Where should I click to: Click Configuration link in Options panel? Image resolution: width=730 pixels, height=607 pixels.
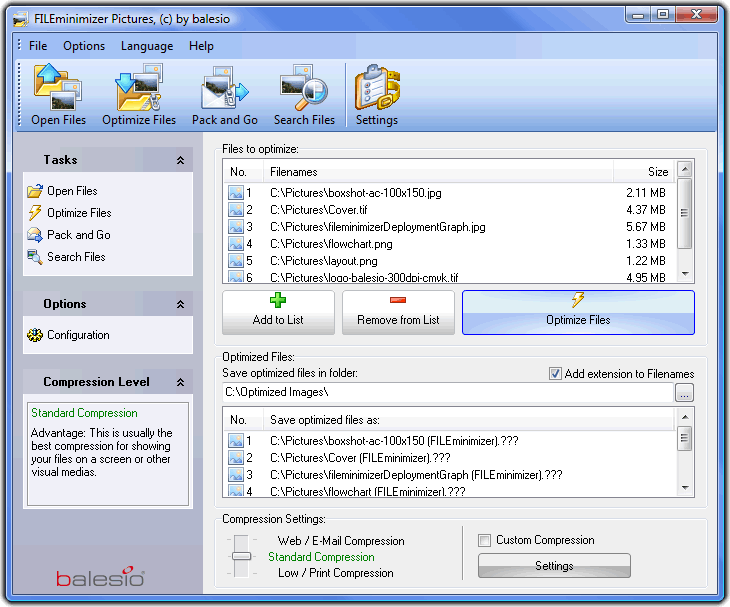pos(78,335)
